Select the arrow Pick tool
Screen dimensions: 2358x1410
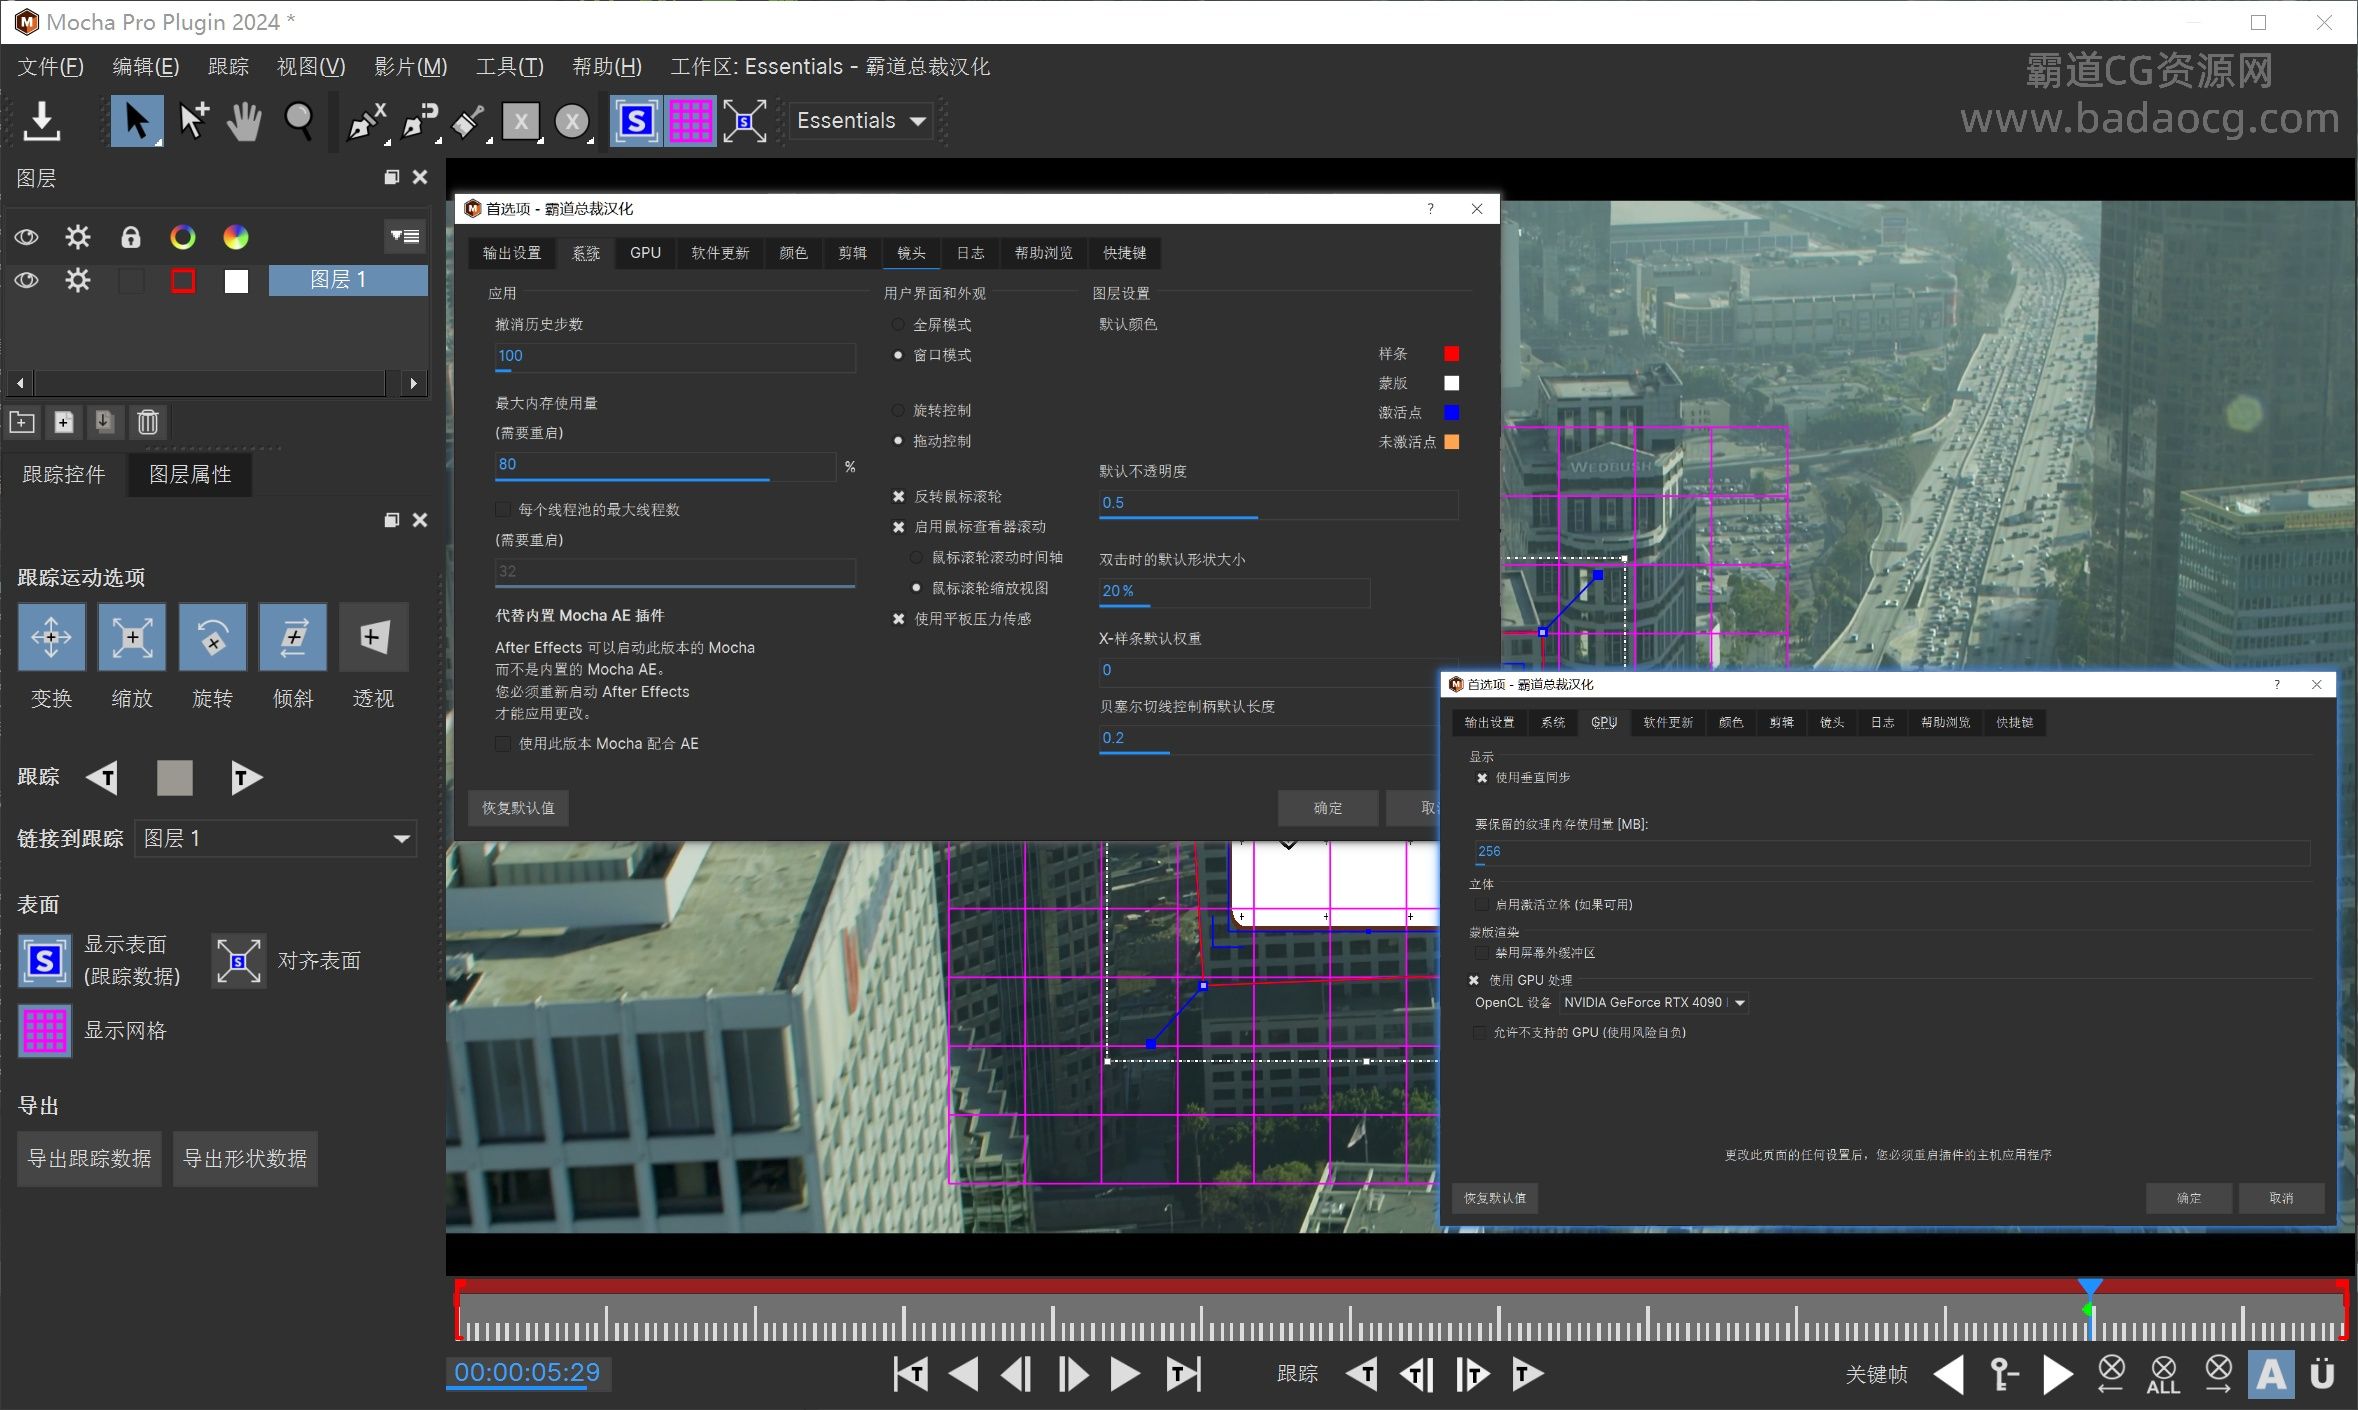pos(137,121)
